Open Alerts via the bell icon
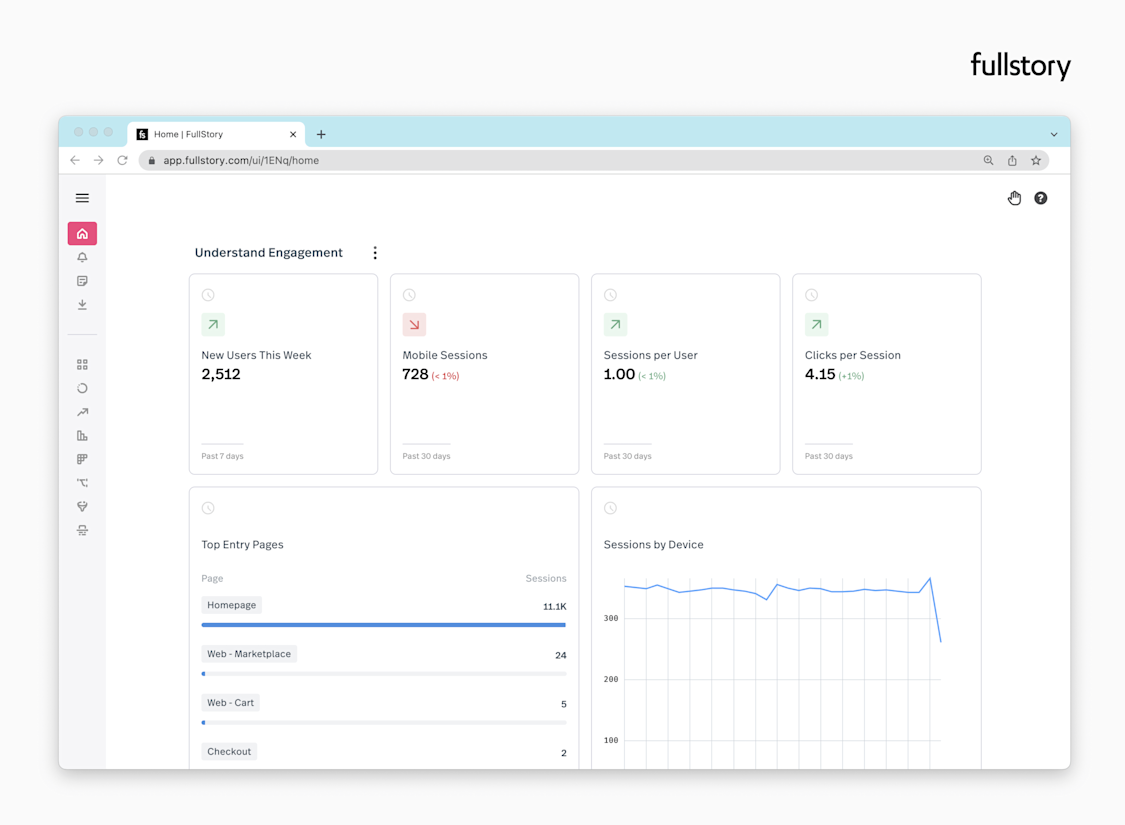1125x825 pixels. pyautogui.click(x=82, y=257)
